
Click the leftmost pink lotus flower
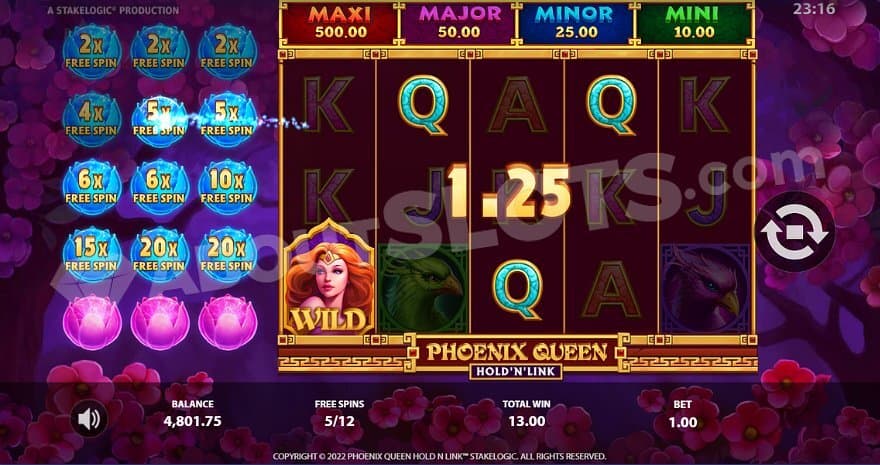click(92, 322)
